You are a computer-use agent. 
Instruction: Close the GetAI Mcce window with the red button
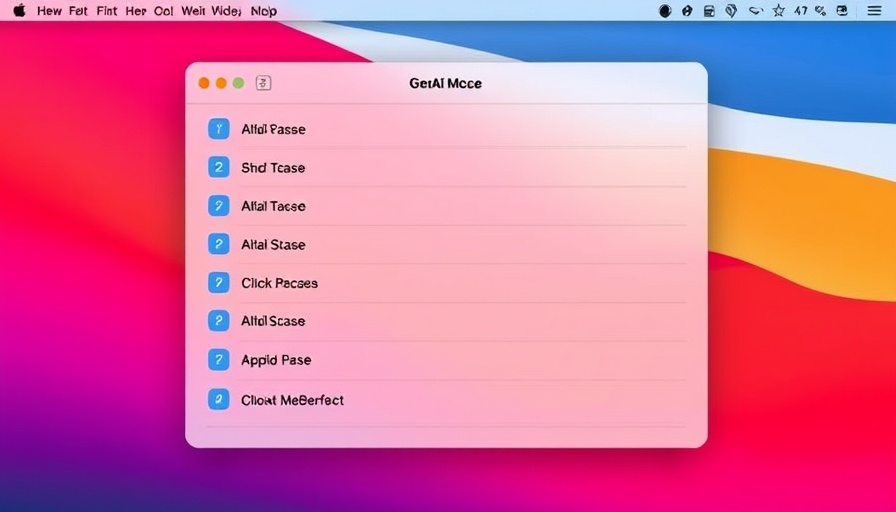203,83
